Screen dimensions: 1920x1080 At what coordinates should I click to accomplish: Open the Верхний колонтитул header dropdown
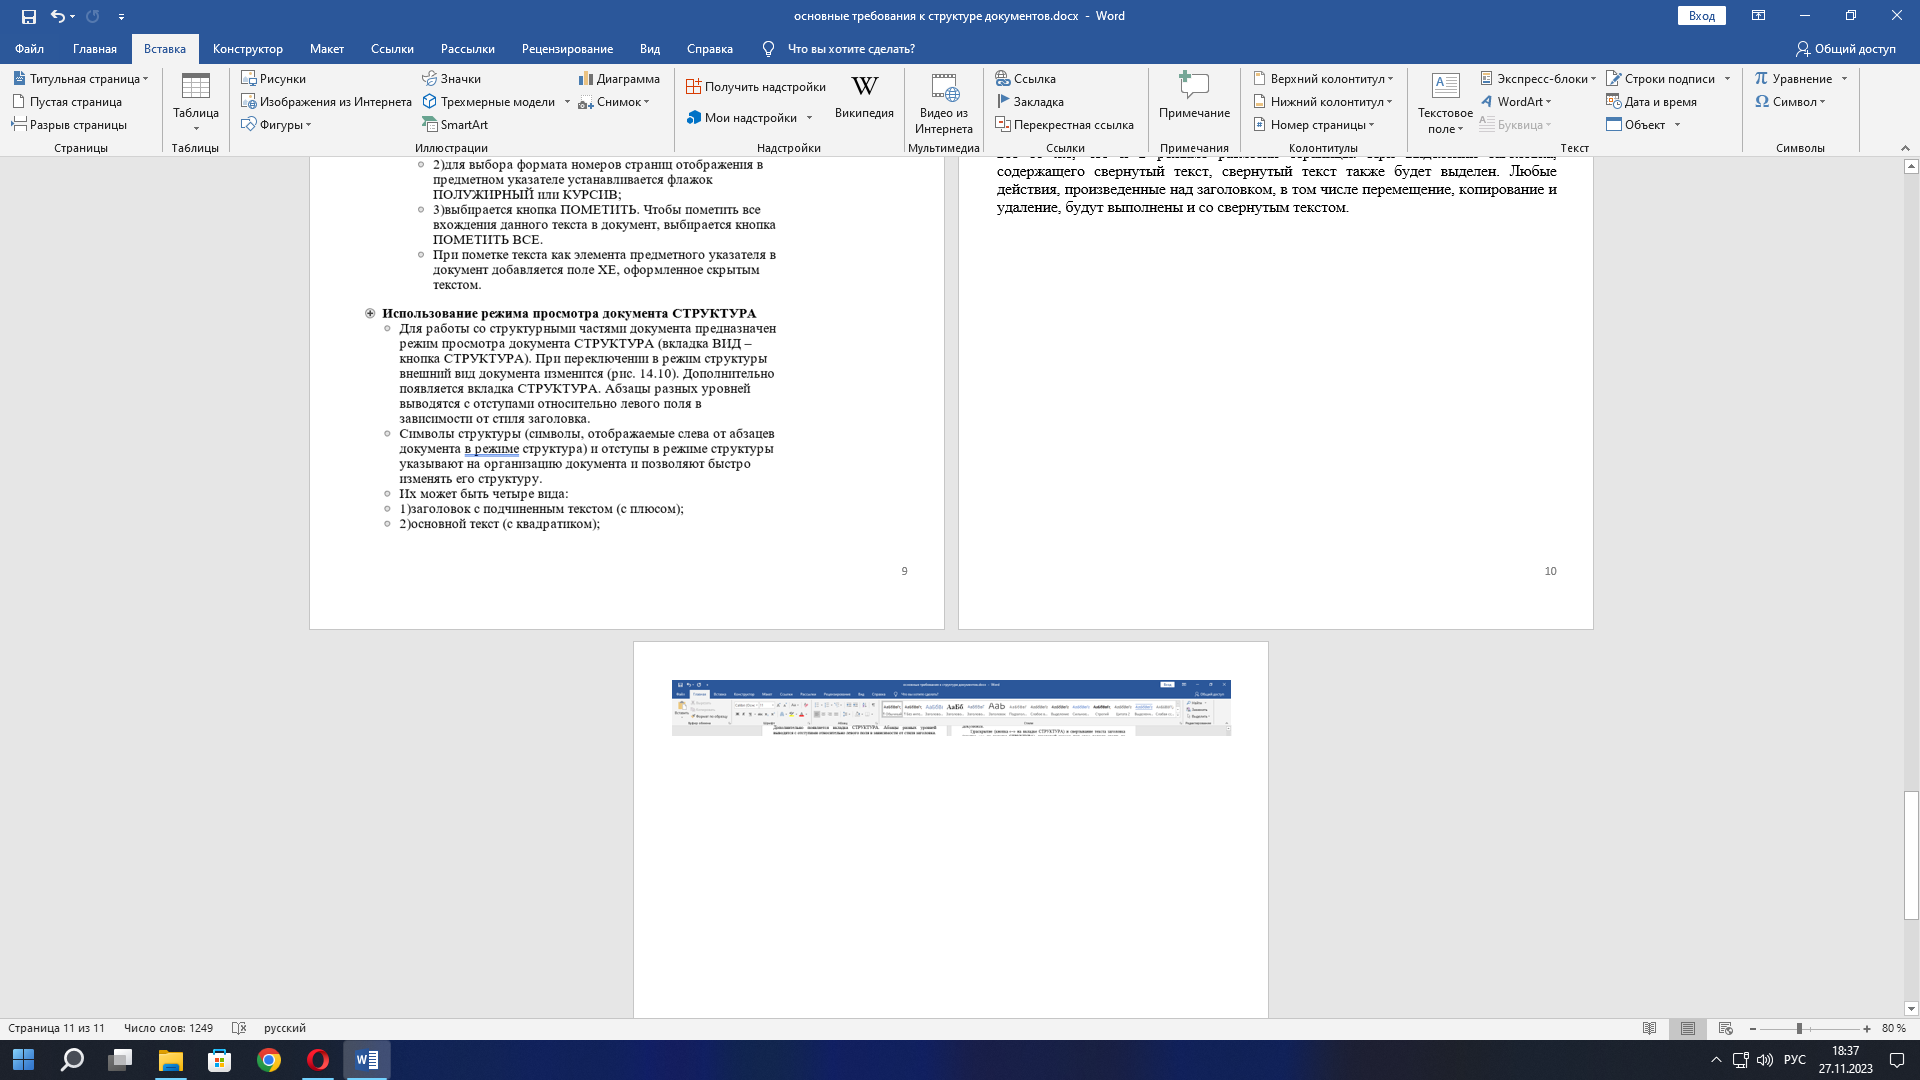[1323, 79]
